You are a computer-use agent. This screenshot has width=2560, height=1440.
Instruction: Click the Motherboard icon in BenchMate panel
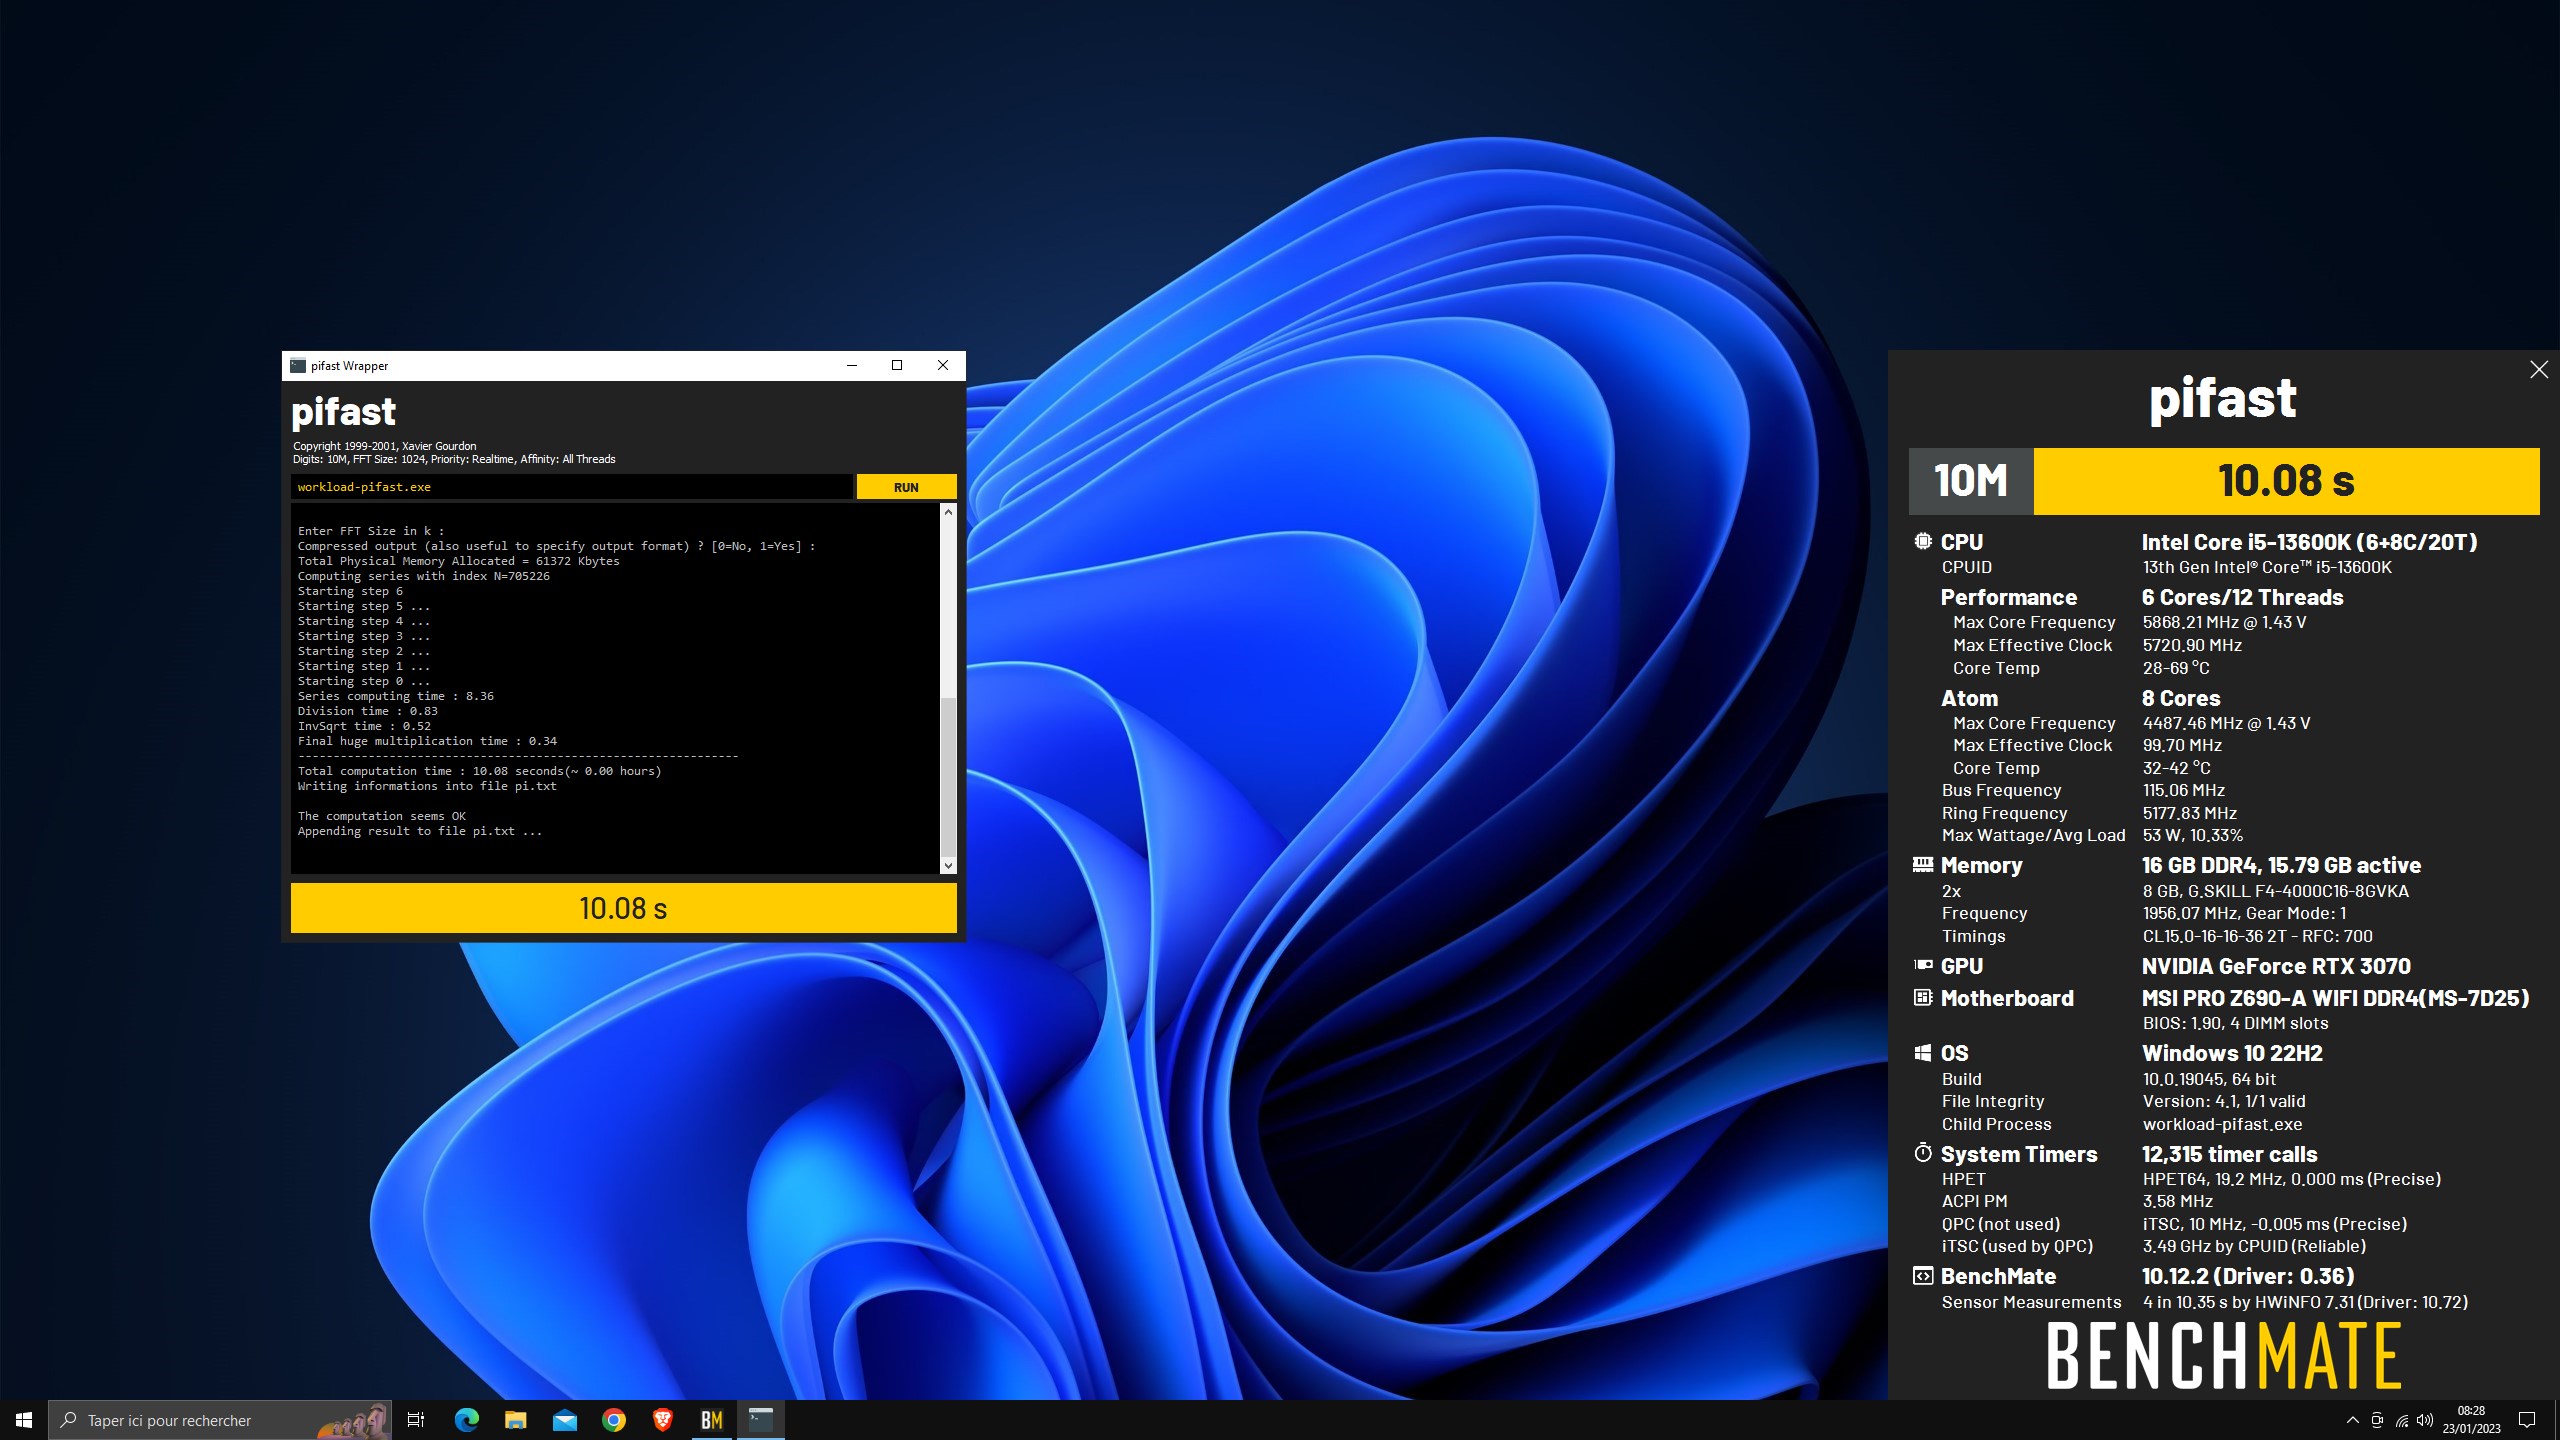click(x=1922, y=997)
